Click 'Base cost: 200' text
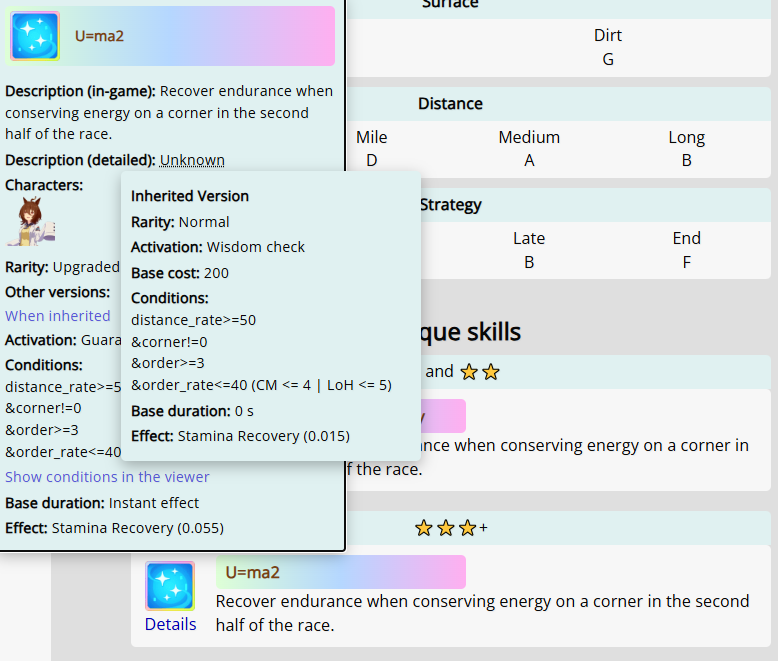The width and height of the screenshot is (778, 661). point(180,273)
